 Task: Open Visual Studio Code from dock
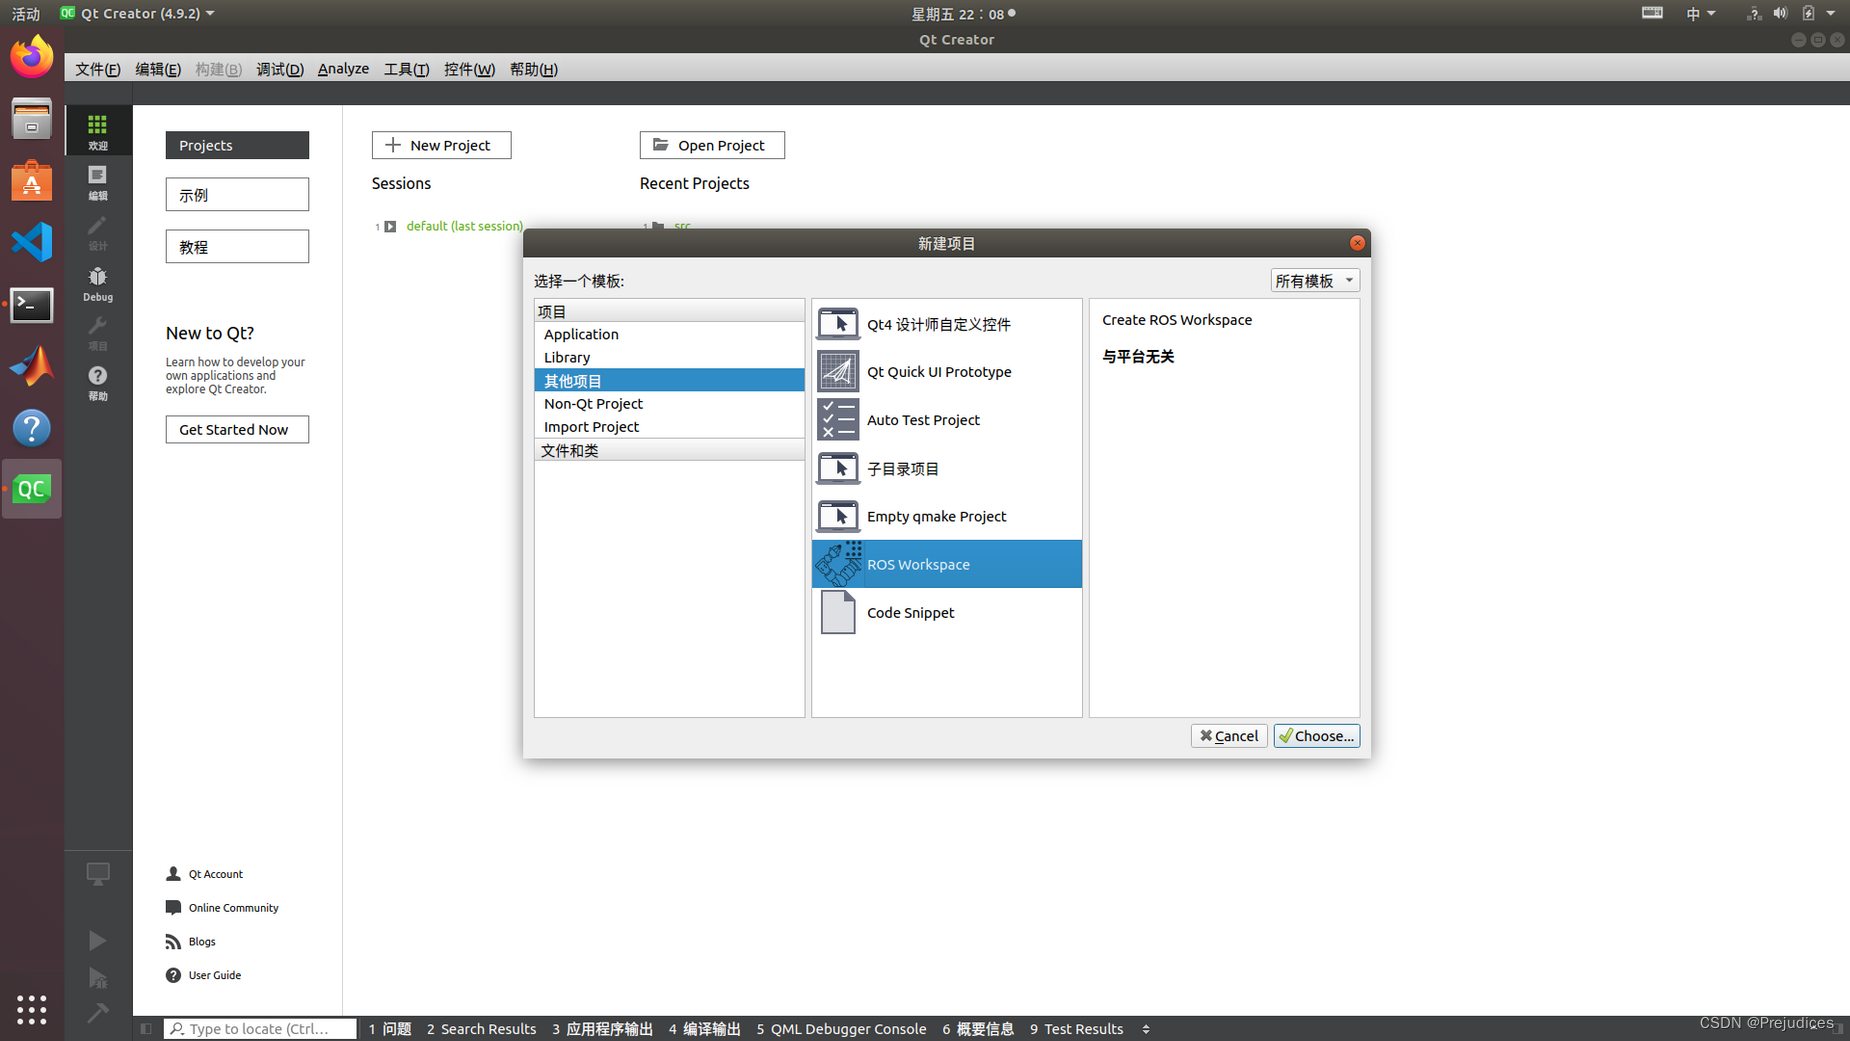[x=32, y=242]
